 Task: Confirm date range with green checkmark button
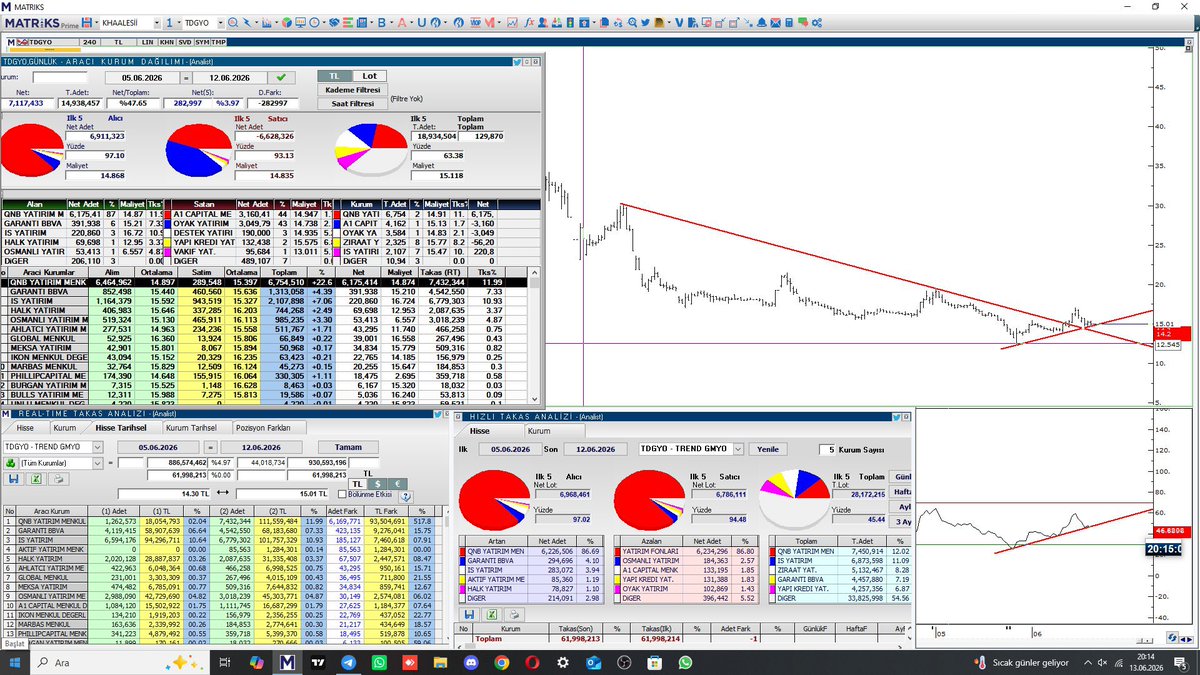[281, 77]
